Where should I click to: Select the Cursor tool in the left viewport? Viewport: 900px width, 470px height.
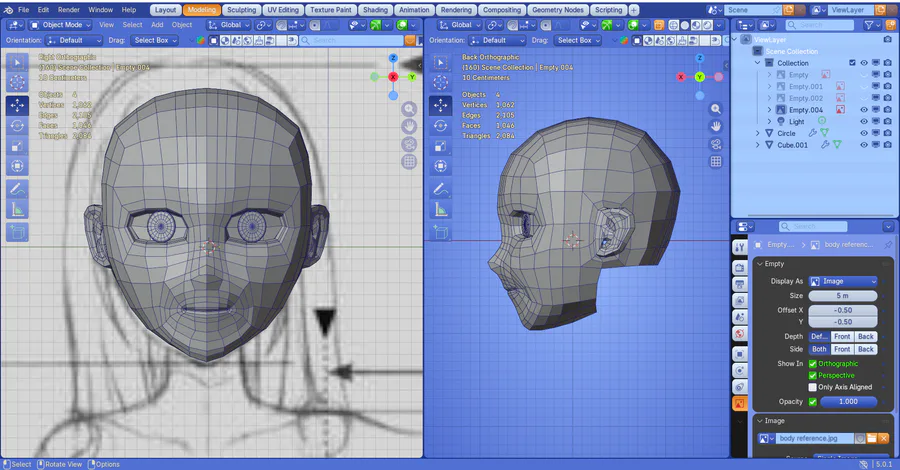click(x=17, y=83)
